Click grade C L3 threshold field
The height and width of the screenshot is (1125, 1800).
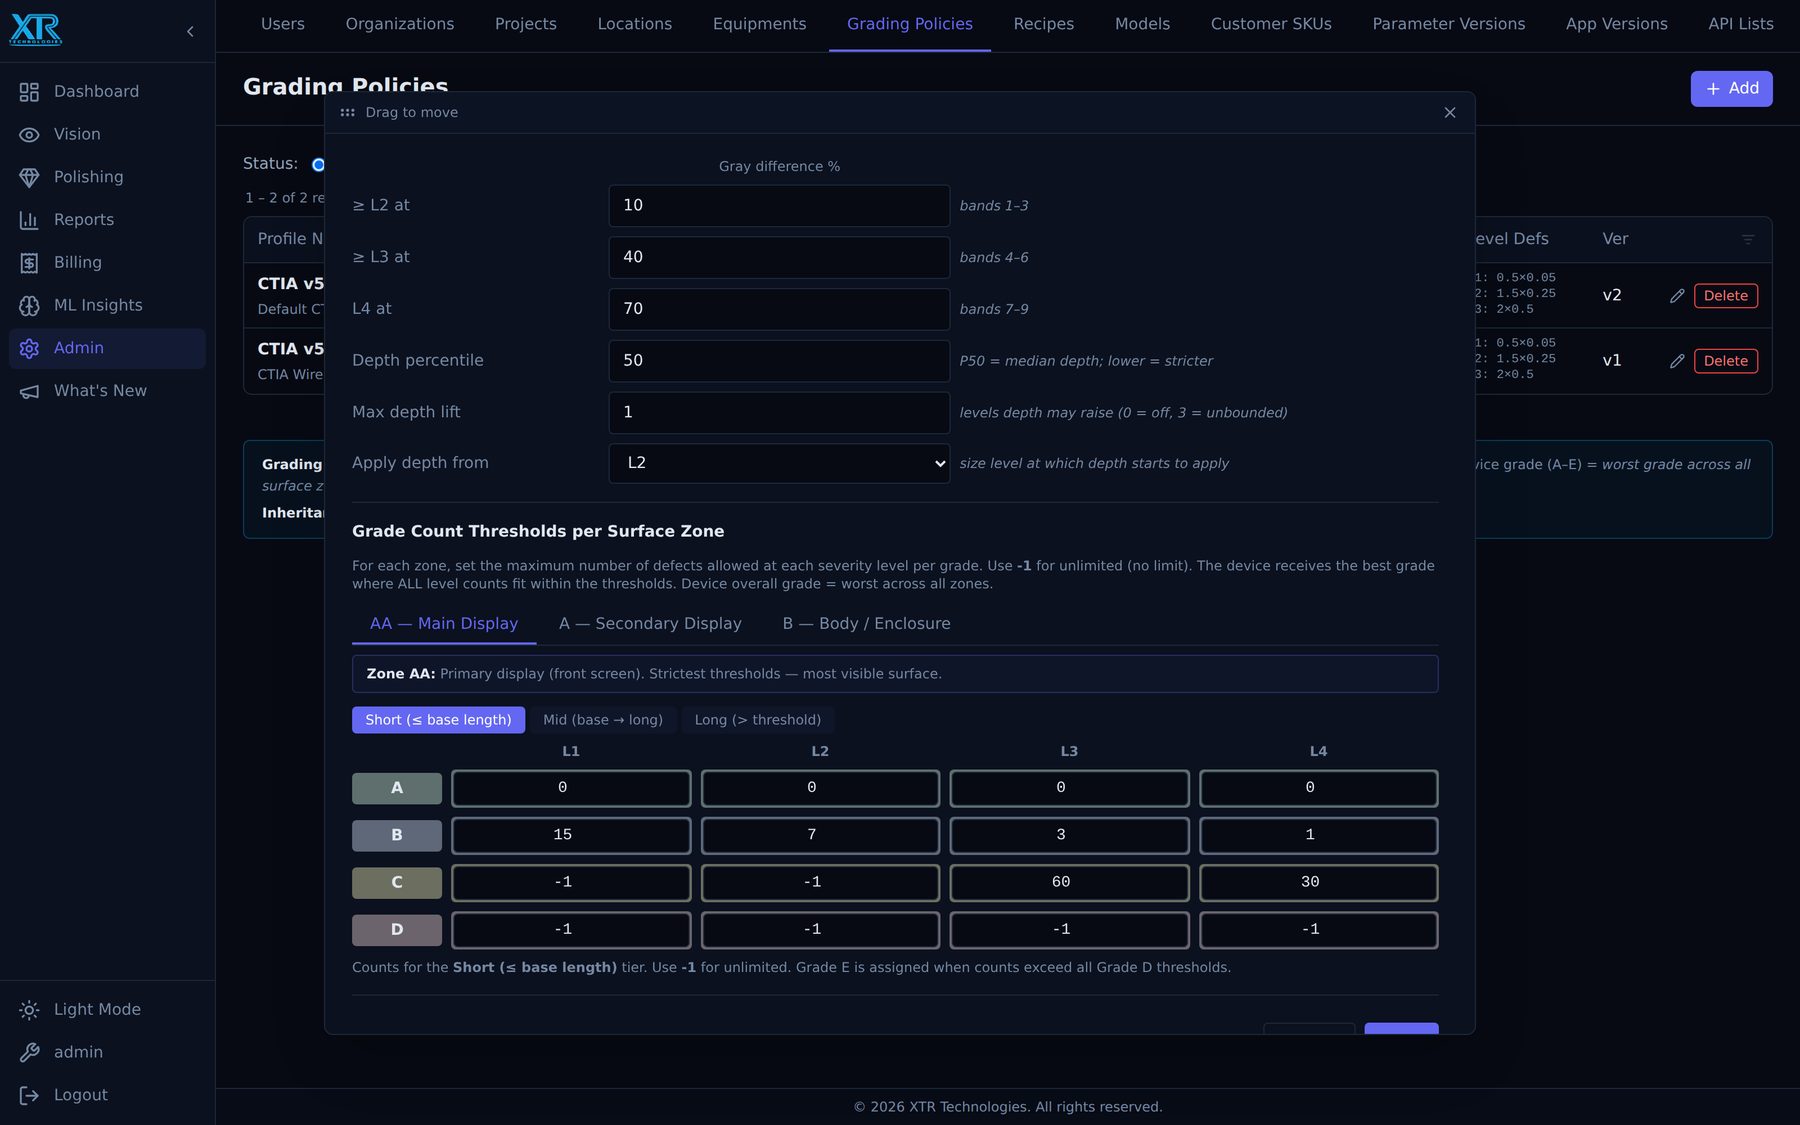pos(1069,883)
